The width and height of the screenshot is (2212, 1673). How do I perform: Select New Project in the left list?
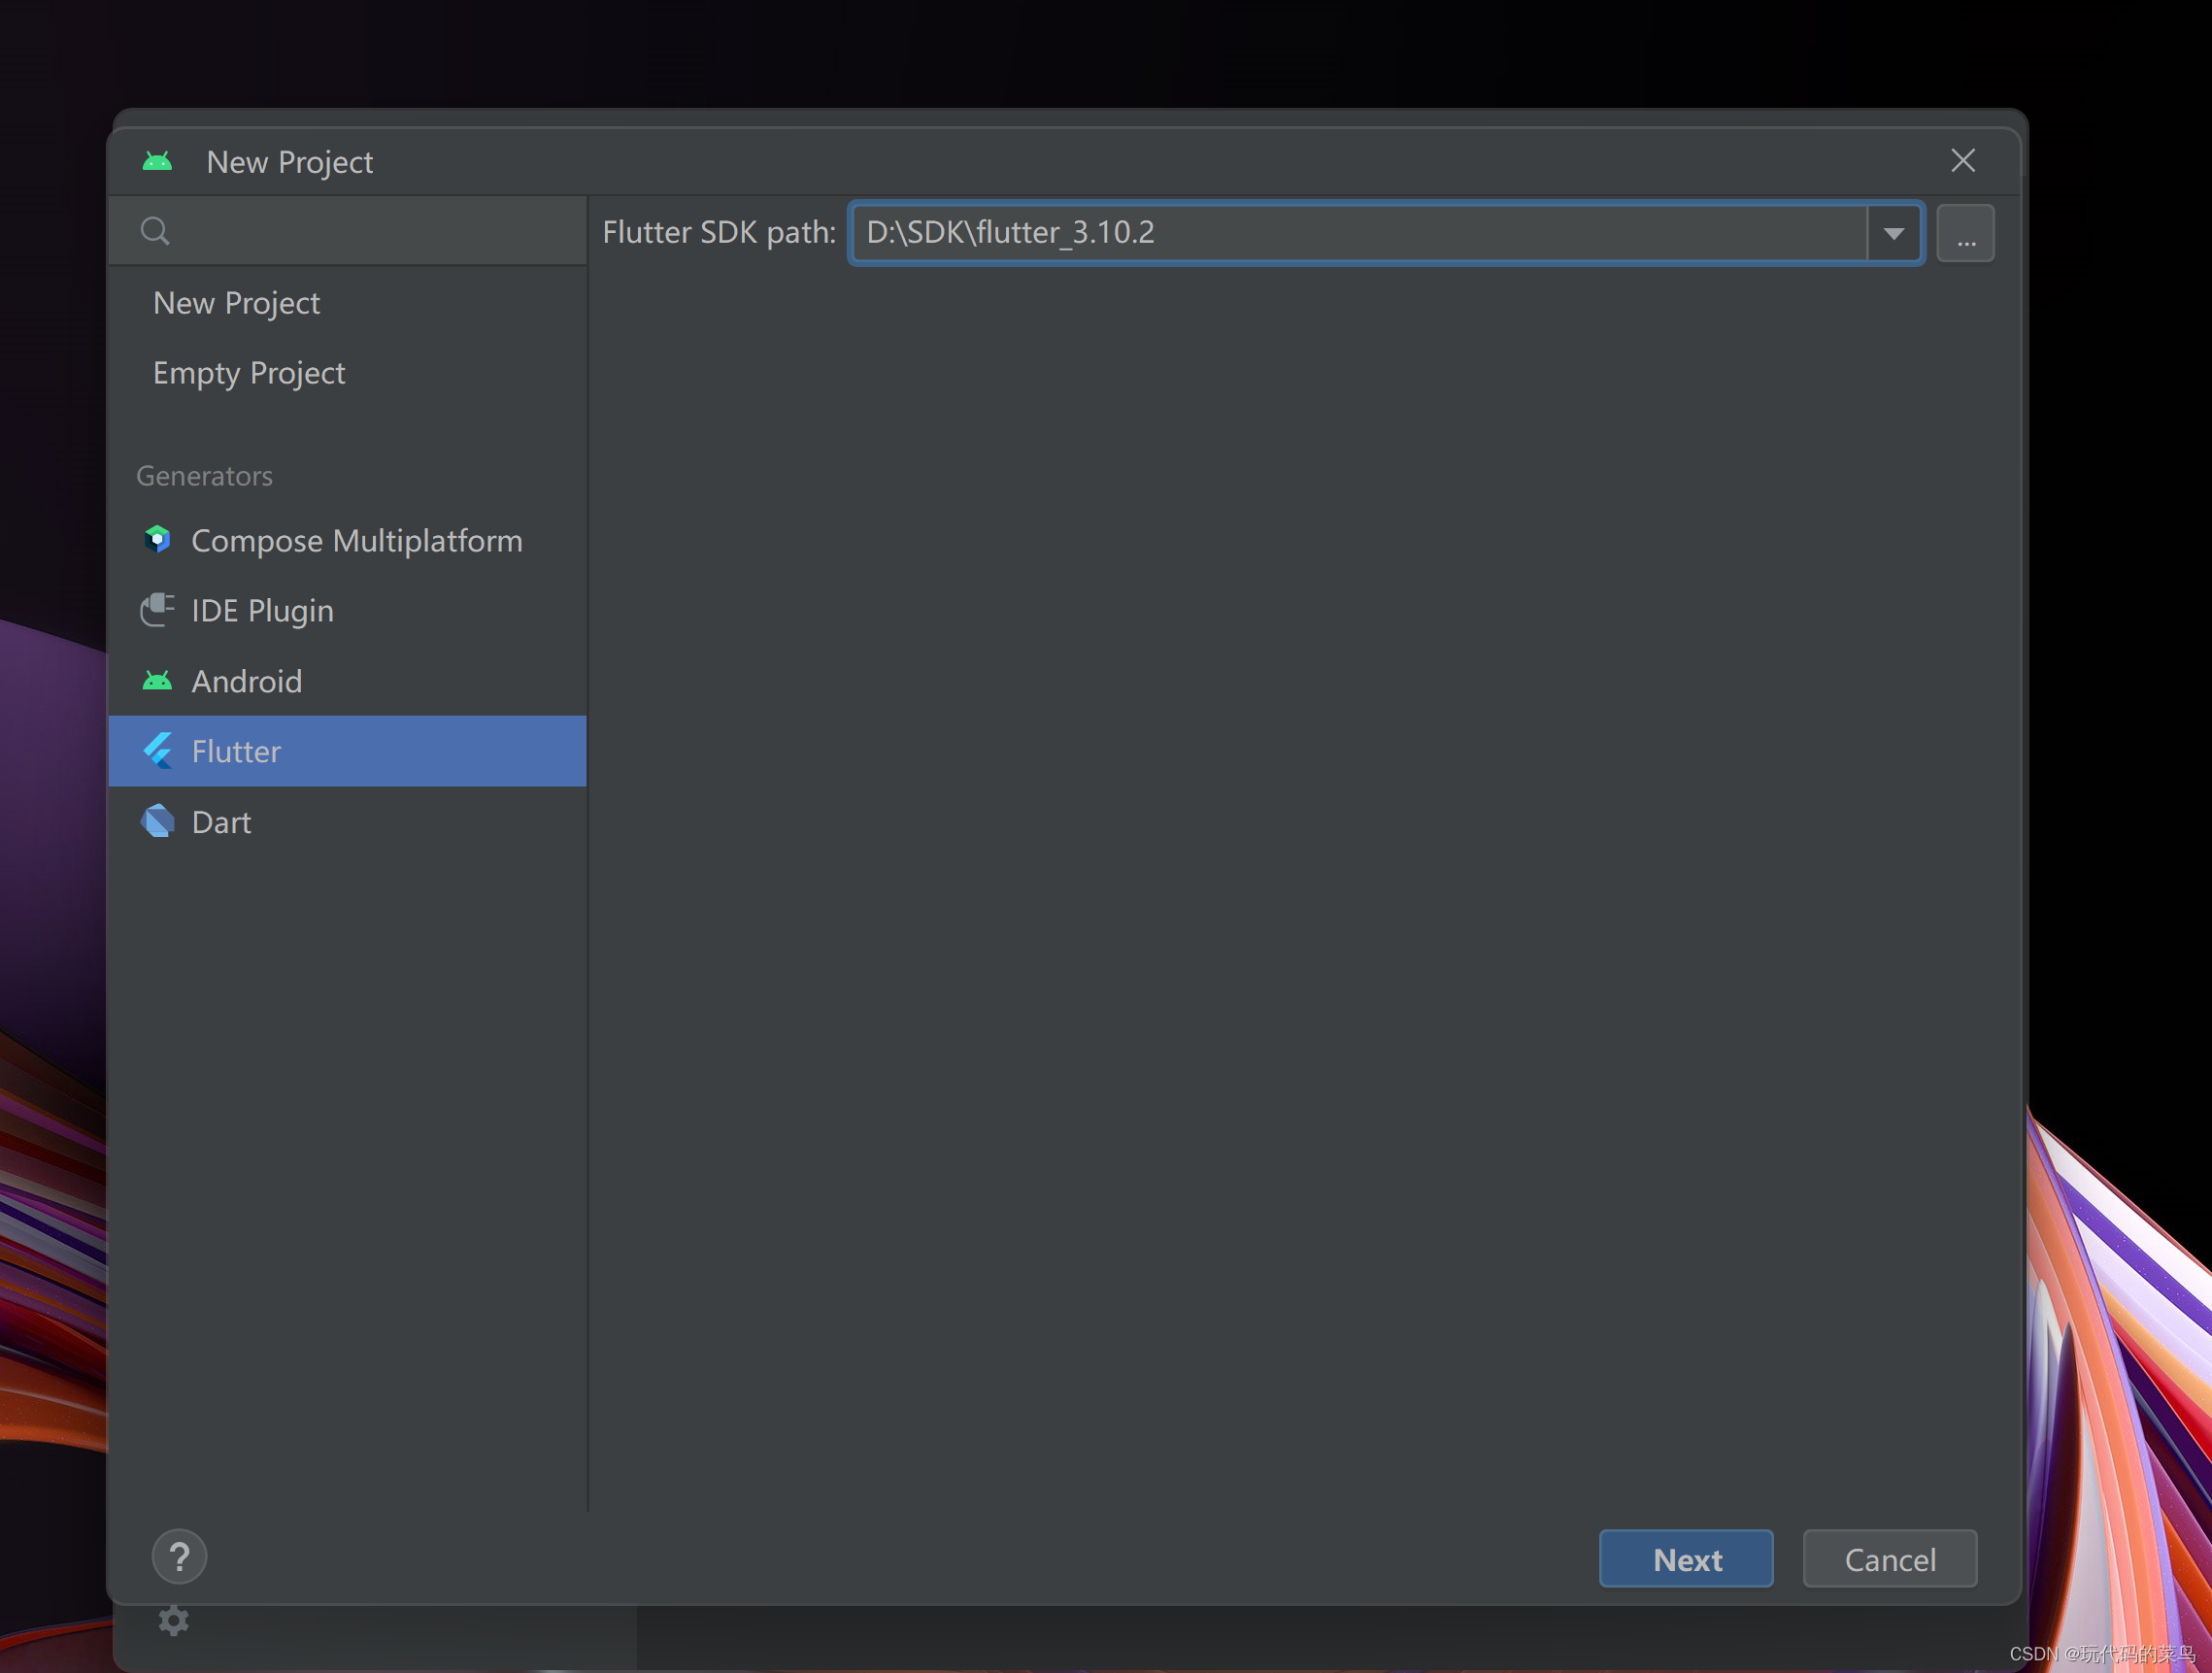[236, 303]
